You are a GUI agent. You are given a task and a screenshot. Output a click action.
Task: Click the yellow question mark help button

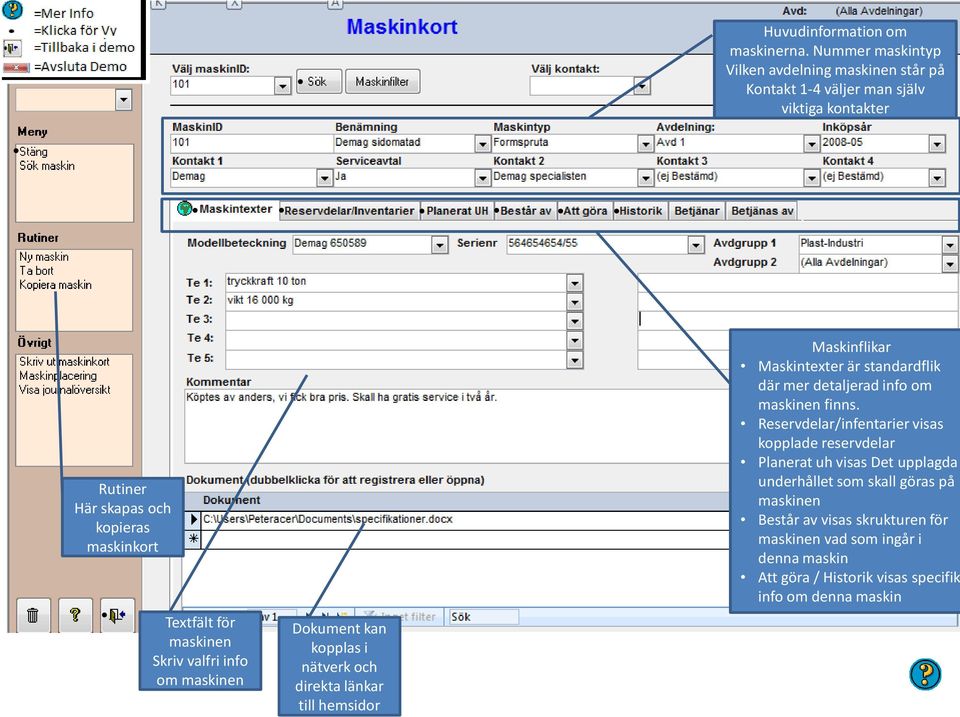pyautogui.click(x=75, y=614)
